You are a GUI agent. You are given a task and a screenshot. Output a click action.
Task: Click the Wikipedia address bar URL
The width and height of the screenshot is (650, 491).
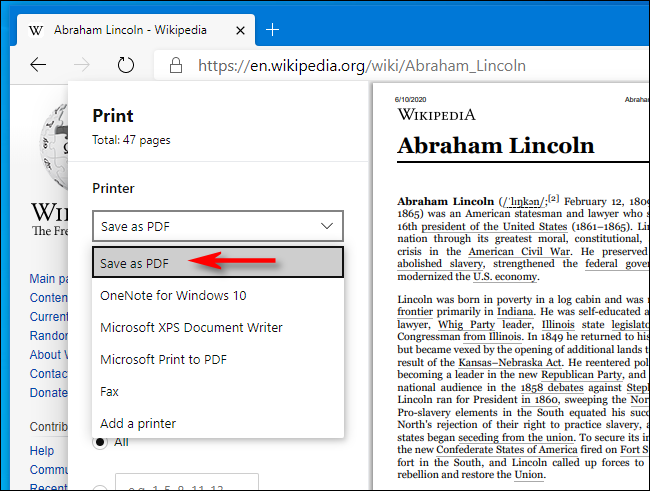click(361, 66)
